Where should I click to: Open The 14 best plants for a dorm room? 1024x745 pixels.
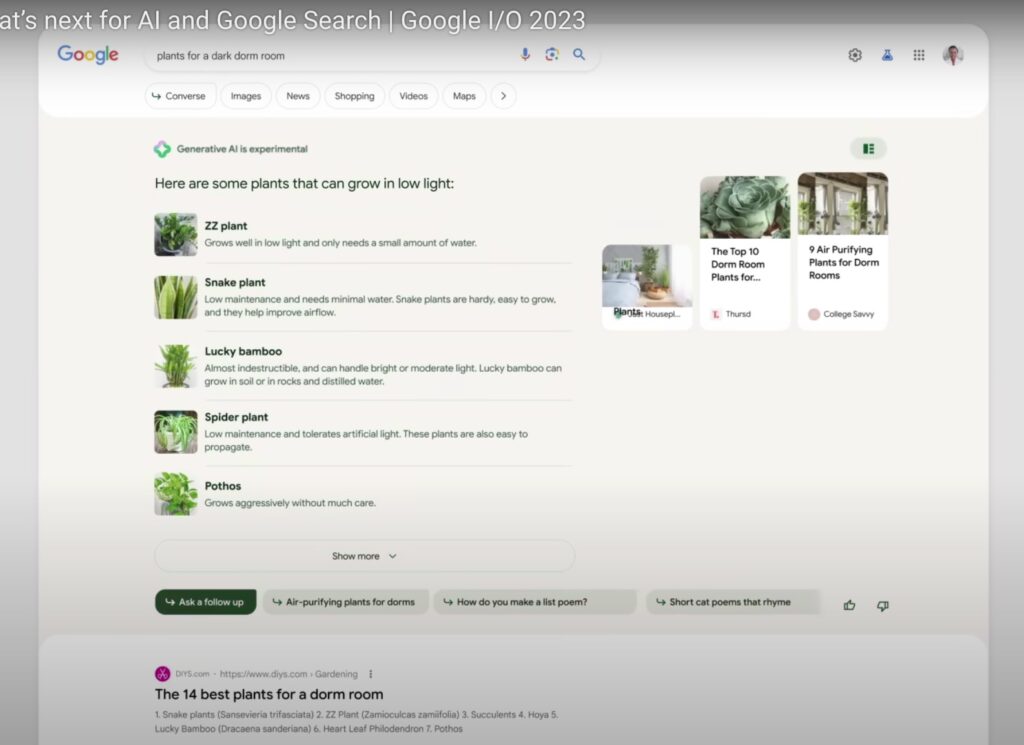coord(269,694)
